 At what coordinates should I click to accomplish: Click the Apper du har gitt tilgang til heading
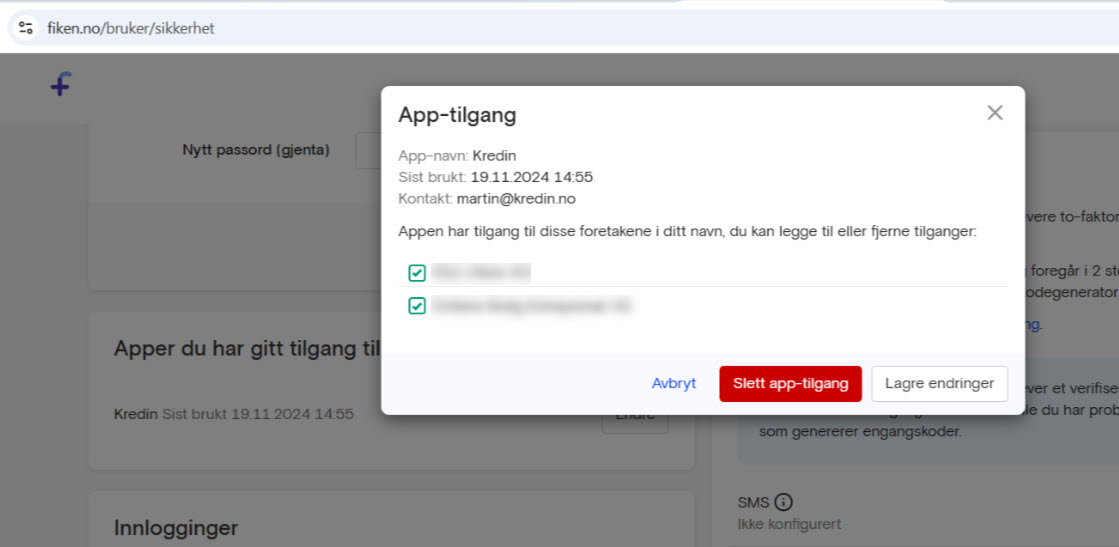tap(247, 349)
